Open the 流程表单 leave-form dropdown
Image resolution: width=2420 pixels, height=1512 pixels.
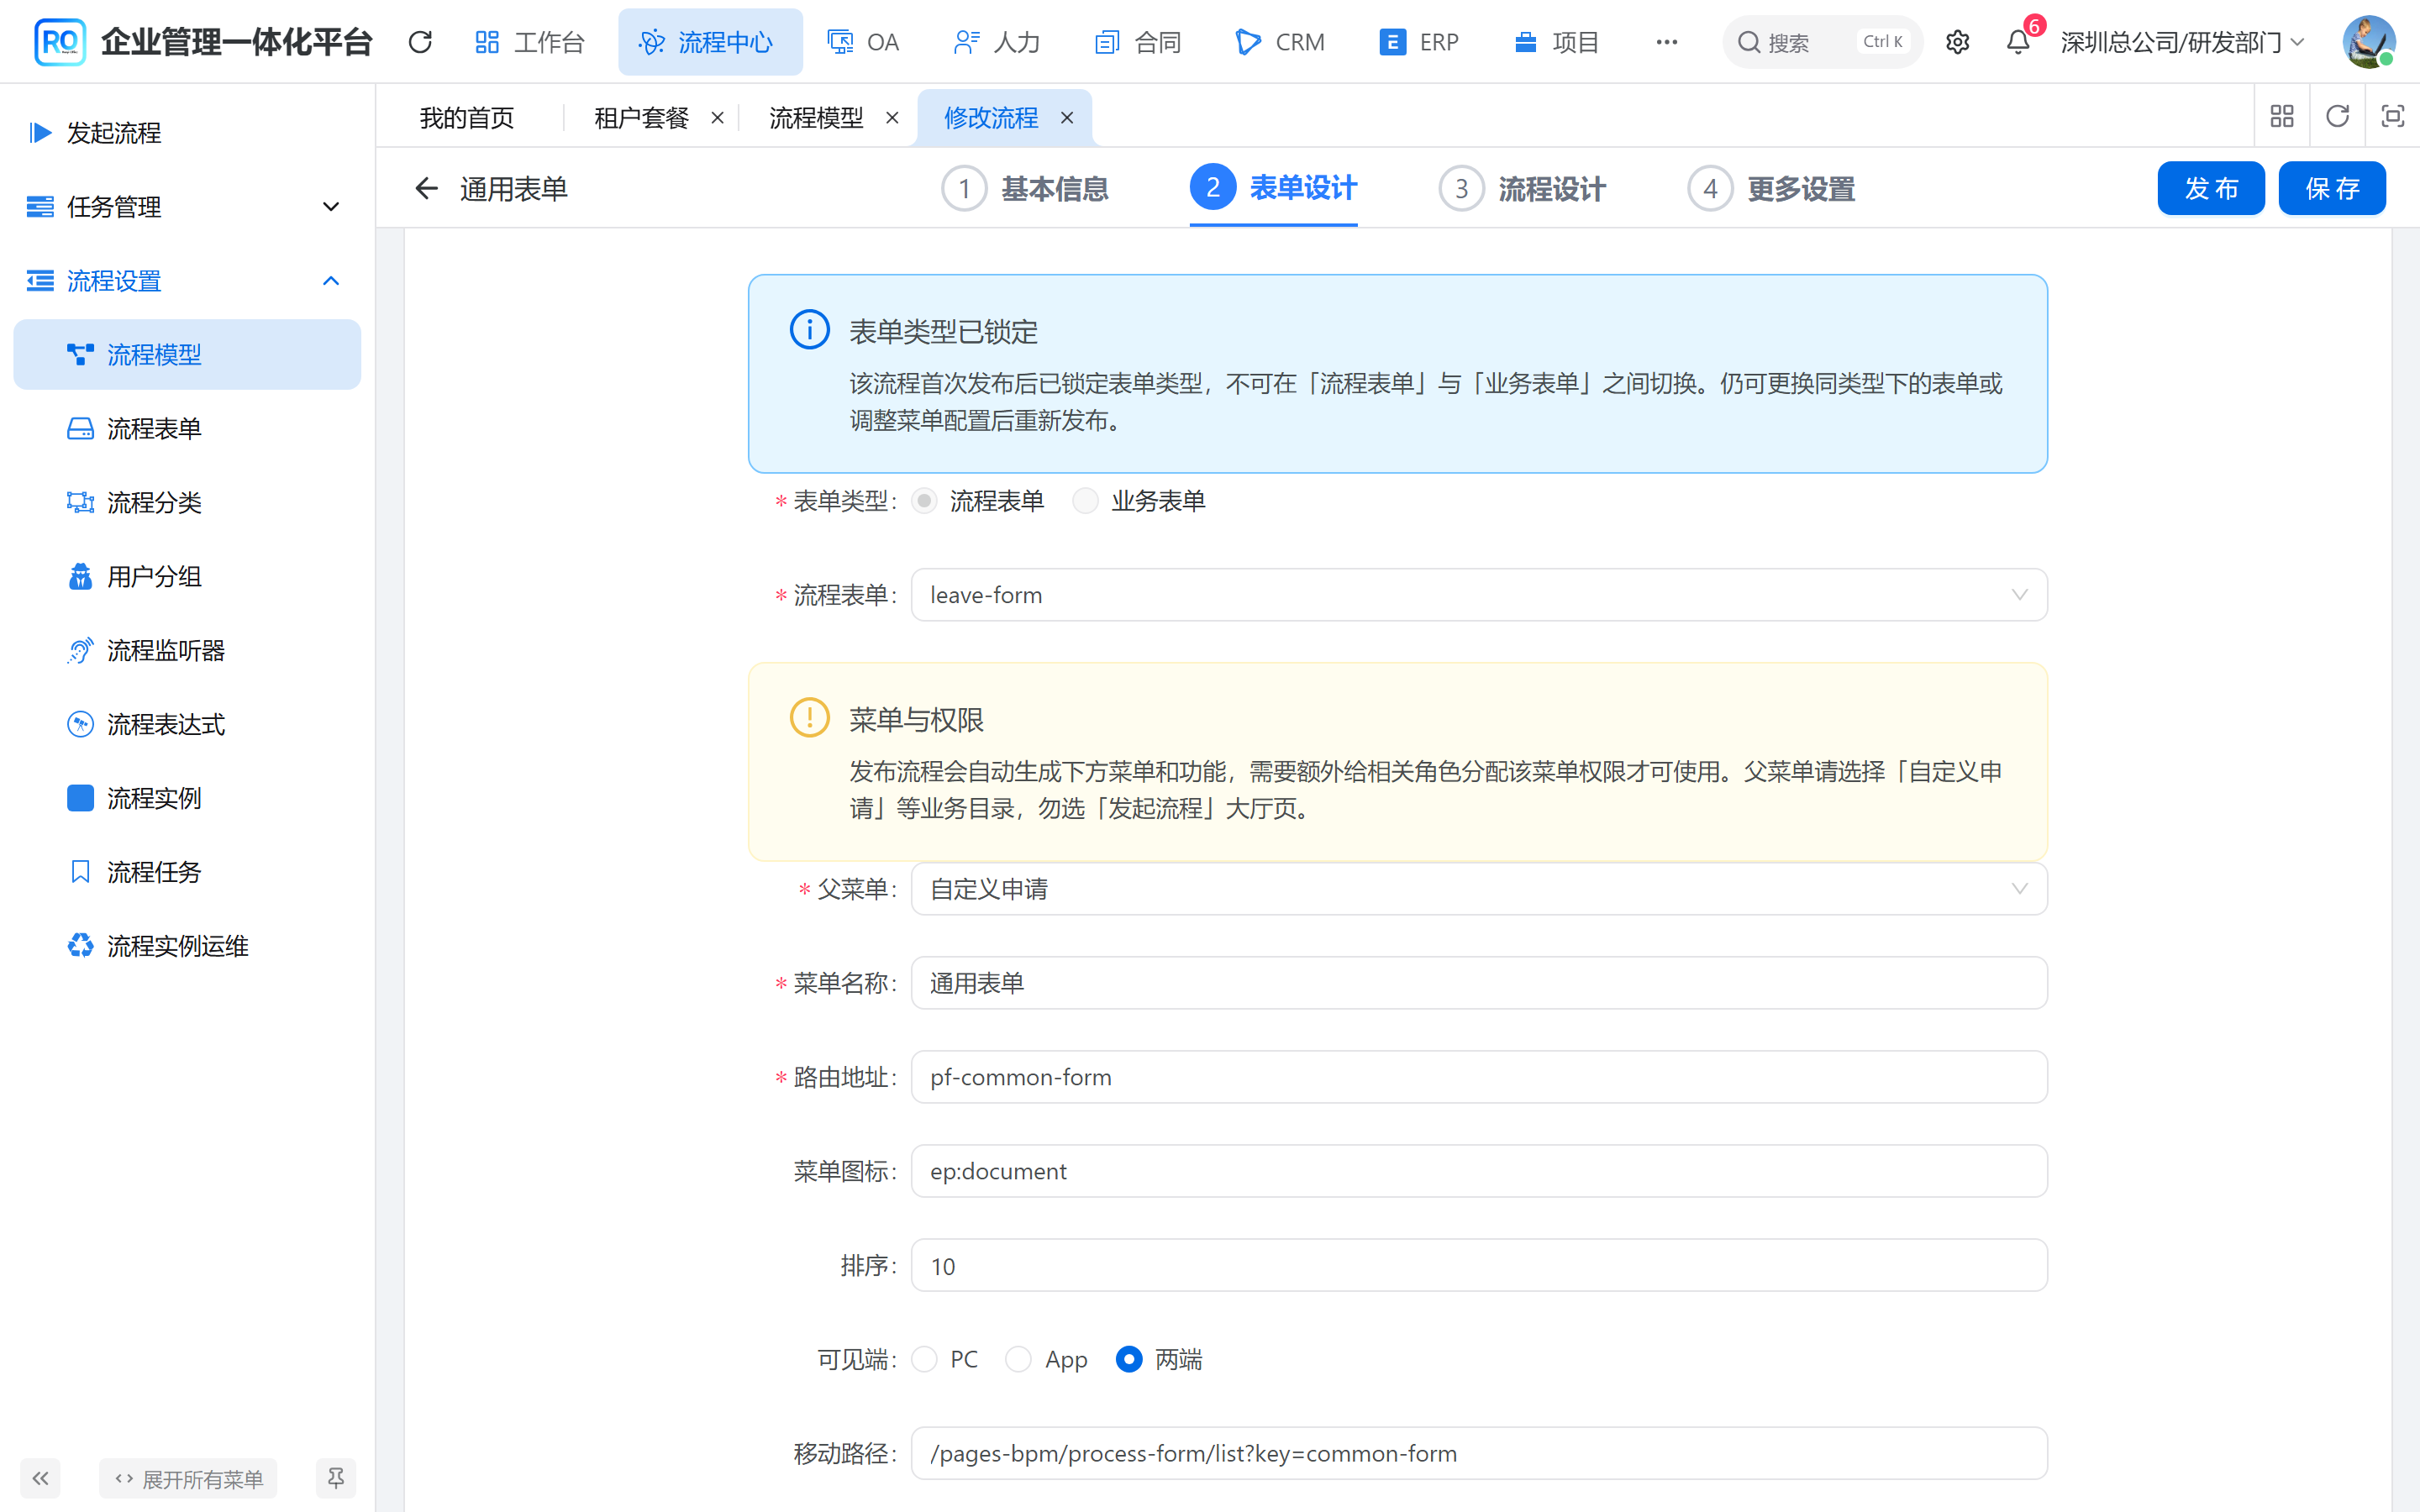(1478, 595)
